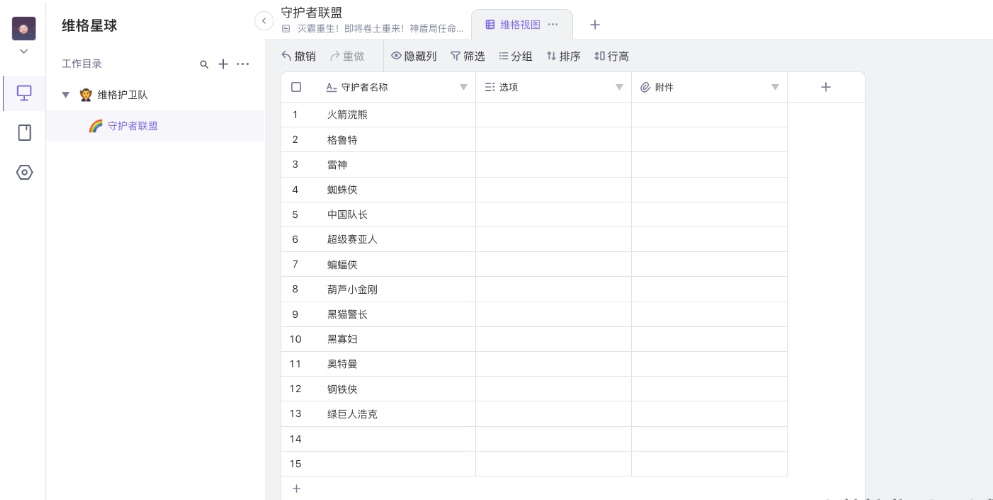The width and height of the screenshot is (993, 500).
Task: Open the 维格视图 tab more options dots
Action: point(553,25)
